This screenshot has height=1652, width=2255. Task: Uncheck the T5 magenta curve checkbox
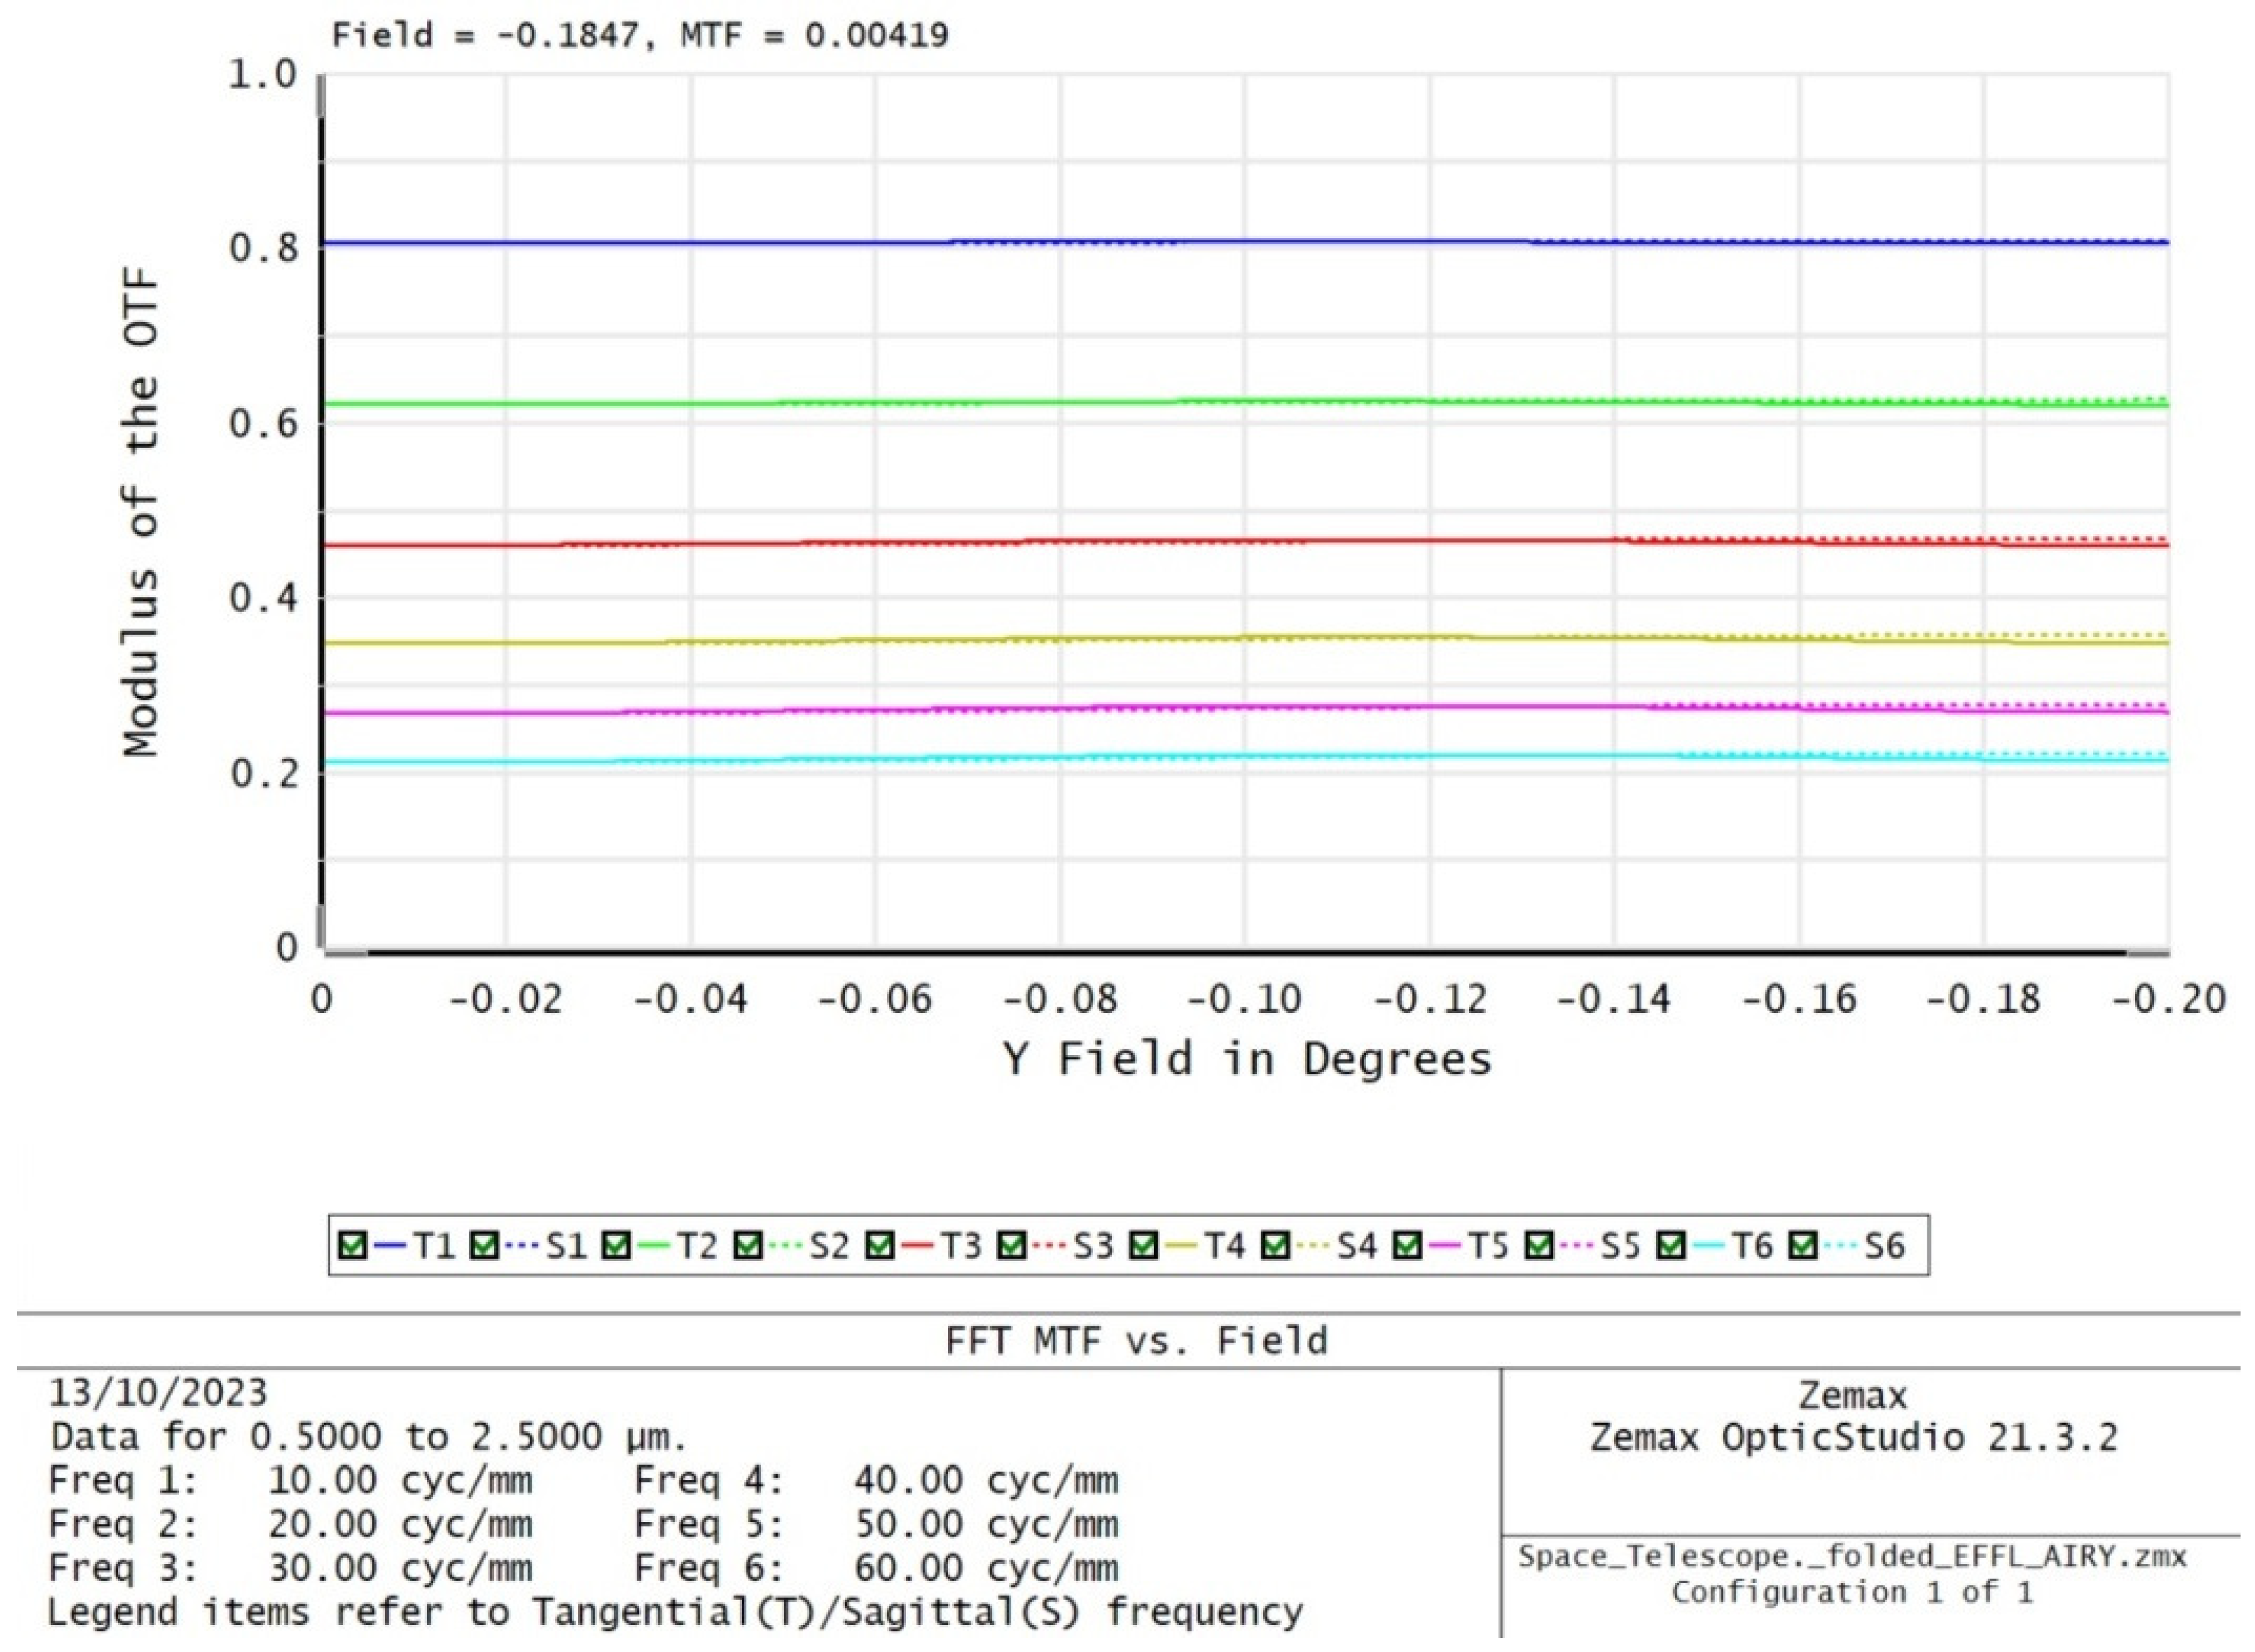tap(1407, 1246)
